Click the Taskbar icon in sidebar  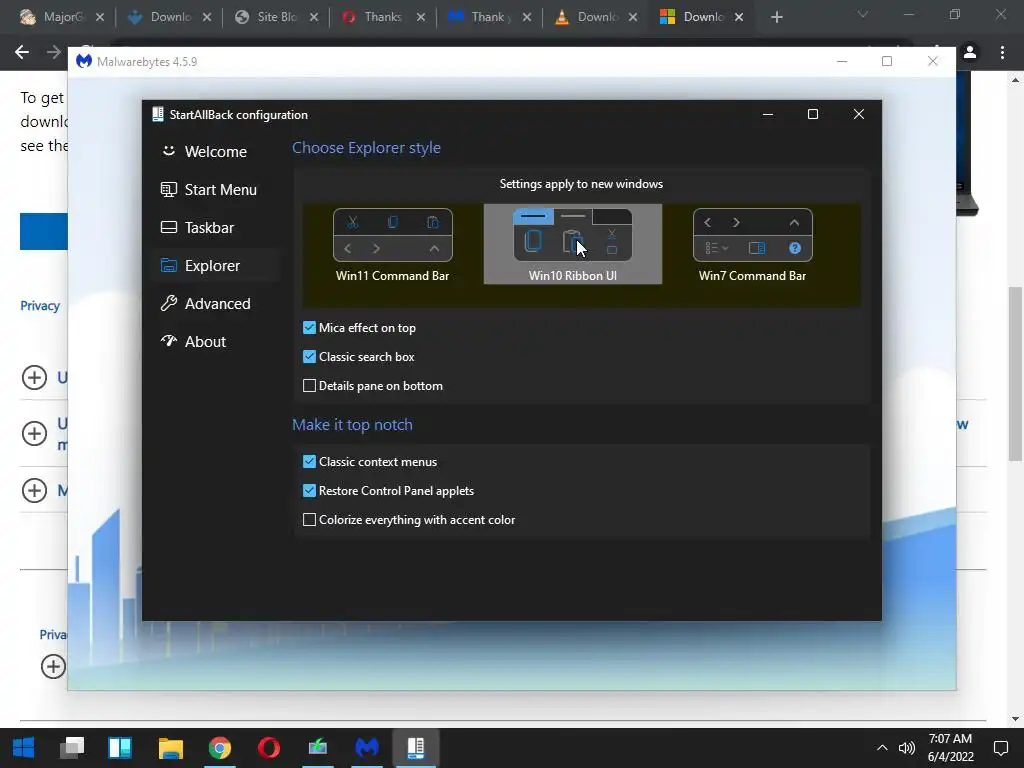[x=168, y=227]
